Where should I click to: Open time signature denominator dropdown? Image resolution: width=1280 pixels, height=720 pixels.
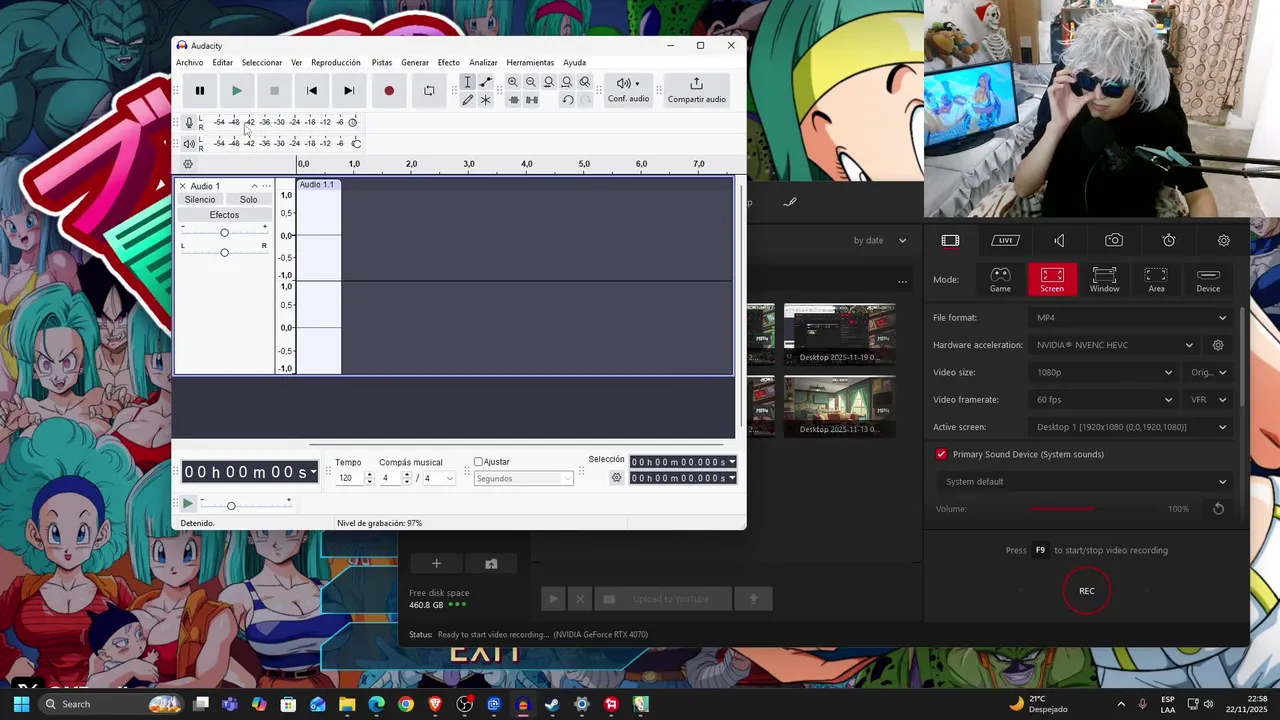[439, 479]
